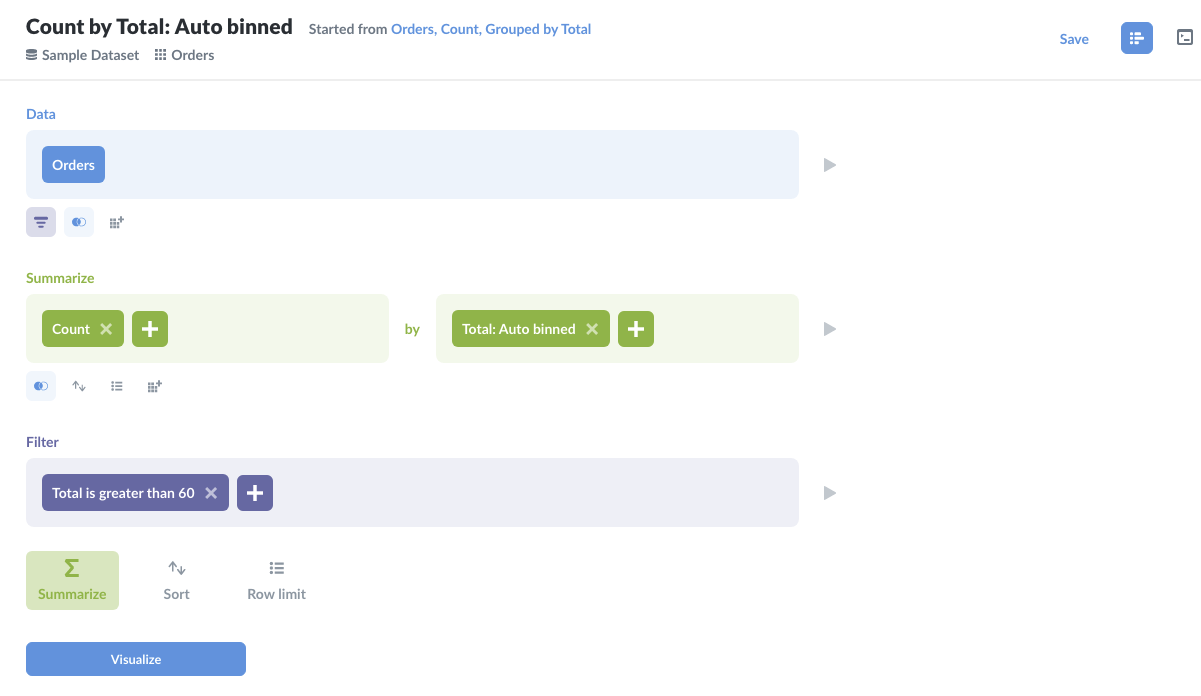
Task: Open the 'Count' aggregation pill
Action: (x=73, y=328)
